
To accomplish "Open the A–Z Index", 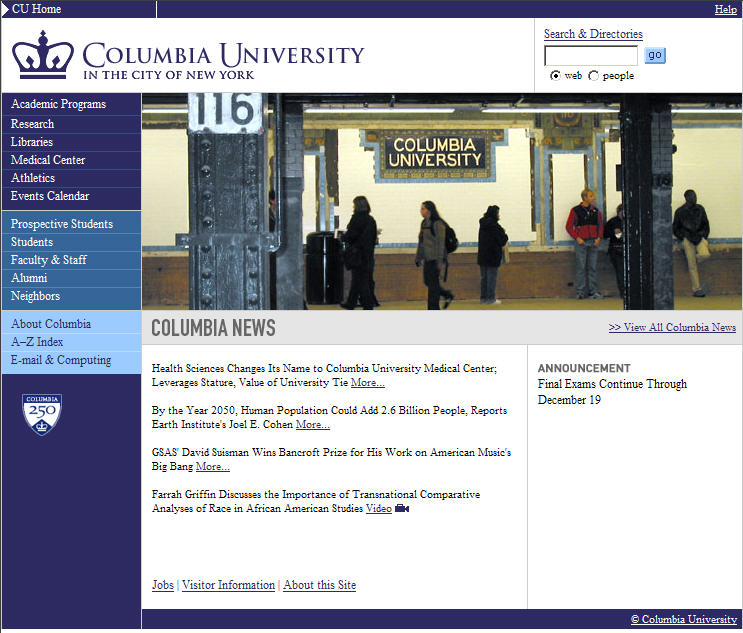I will click(37, 342).
